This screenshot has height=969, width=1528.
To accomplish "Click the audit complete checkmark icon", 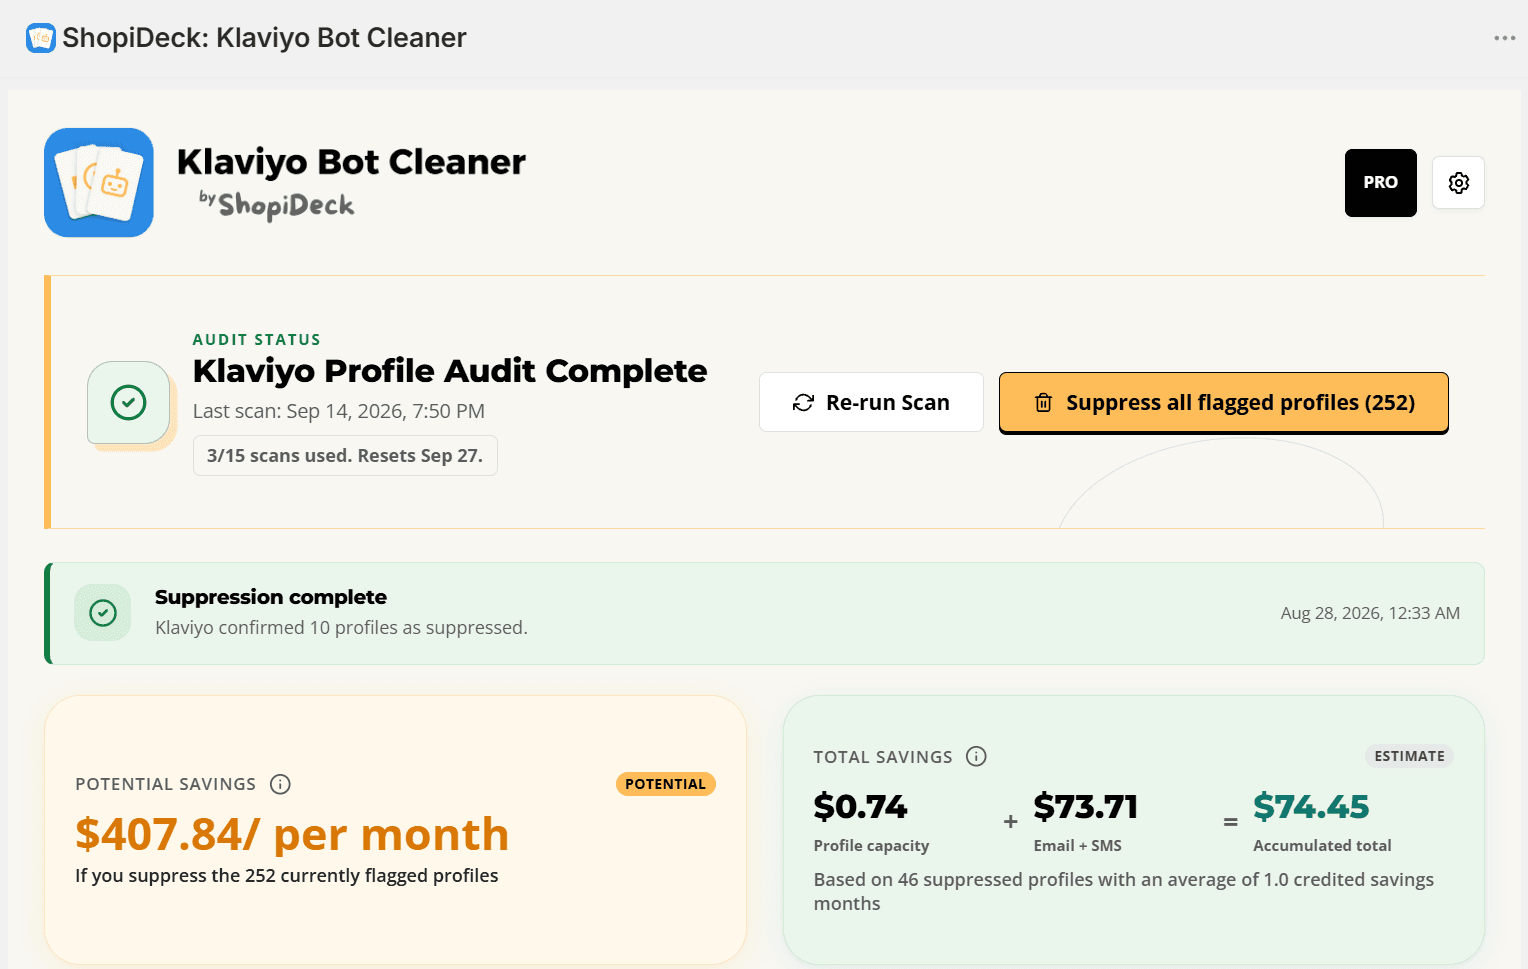I will (129, 403).
